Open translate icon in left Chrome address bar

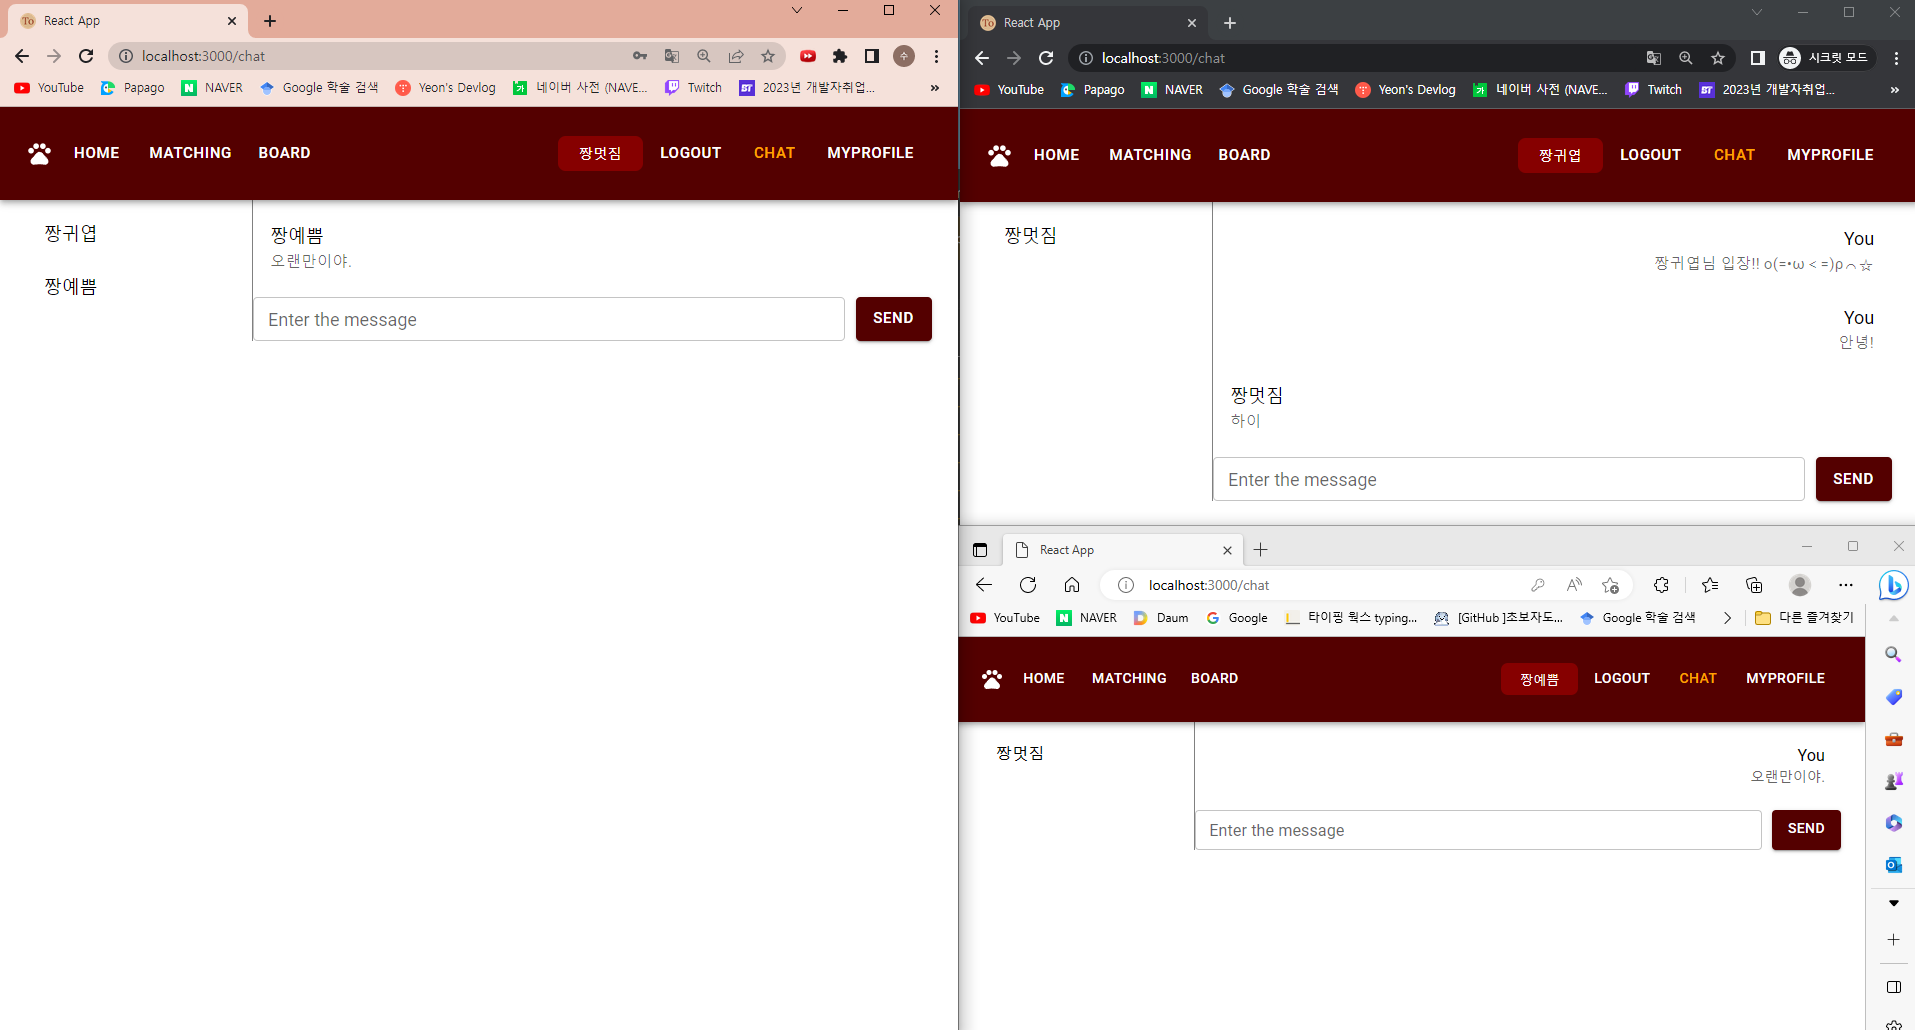point(672,56)
